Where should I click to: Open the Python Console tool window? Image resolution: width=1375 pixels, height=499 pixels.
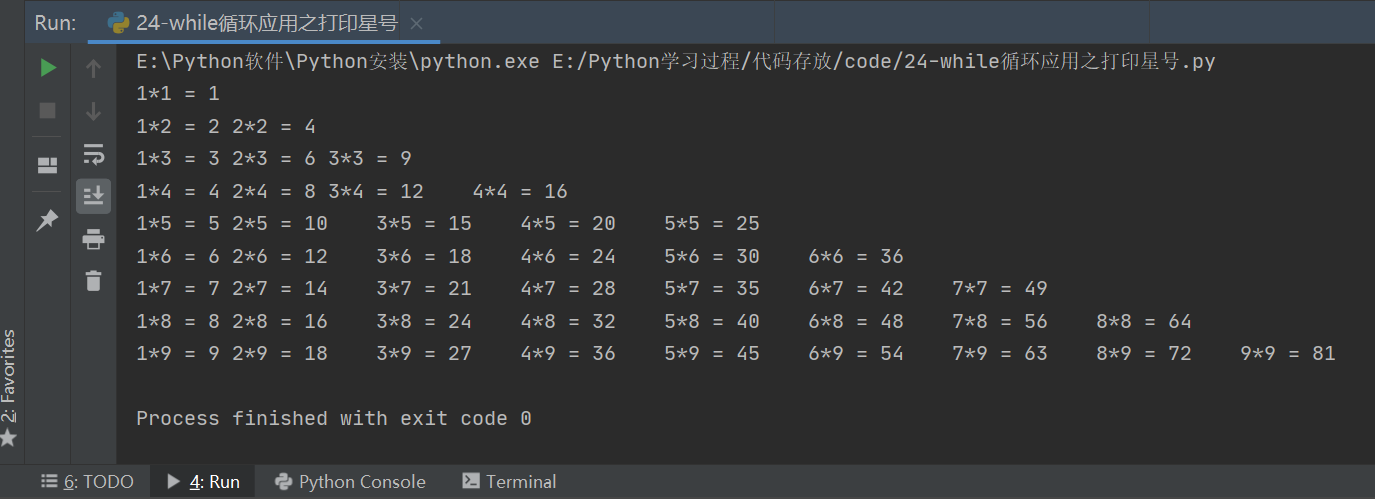(x=349, y=482)
